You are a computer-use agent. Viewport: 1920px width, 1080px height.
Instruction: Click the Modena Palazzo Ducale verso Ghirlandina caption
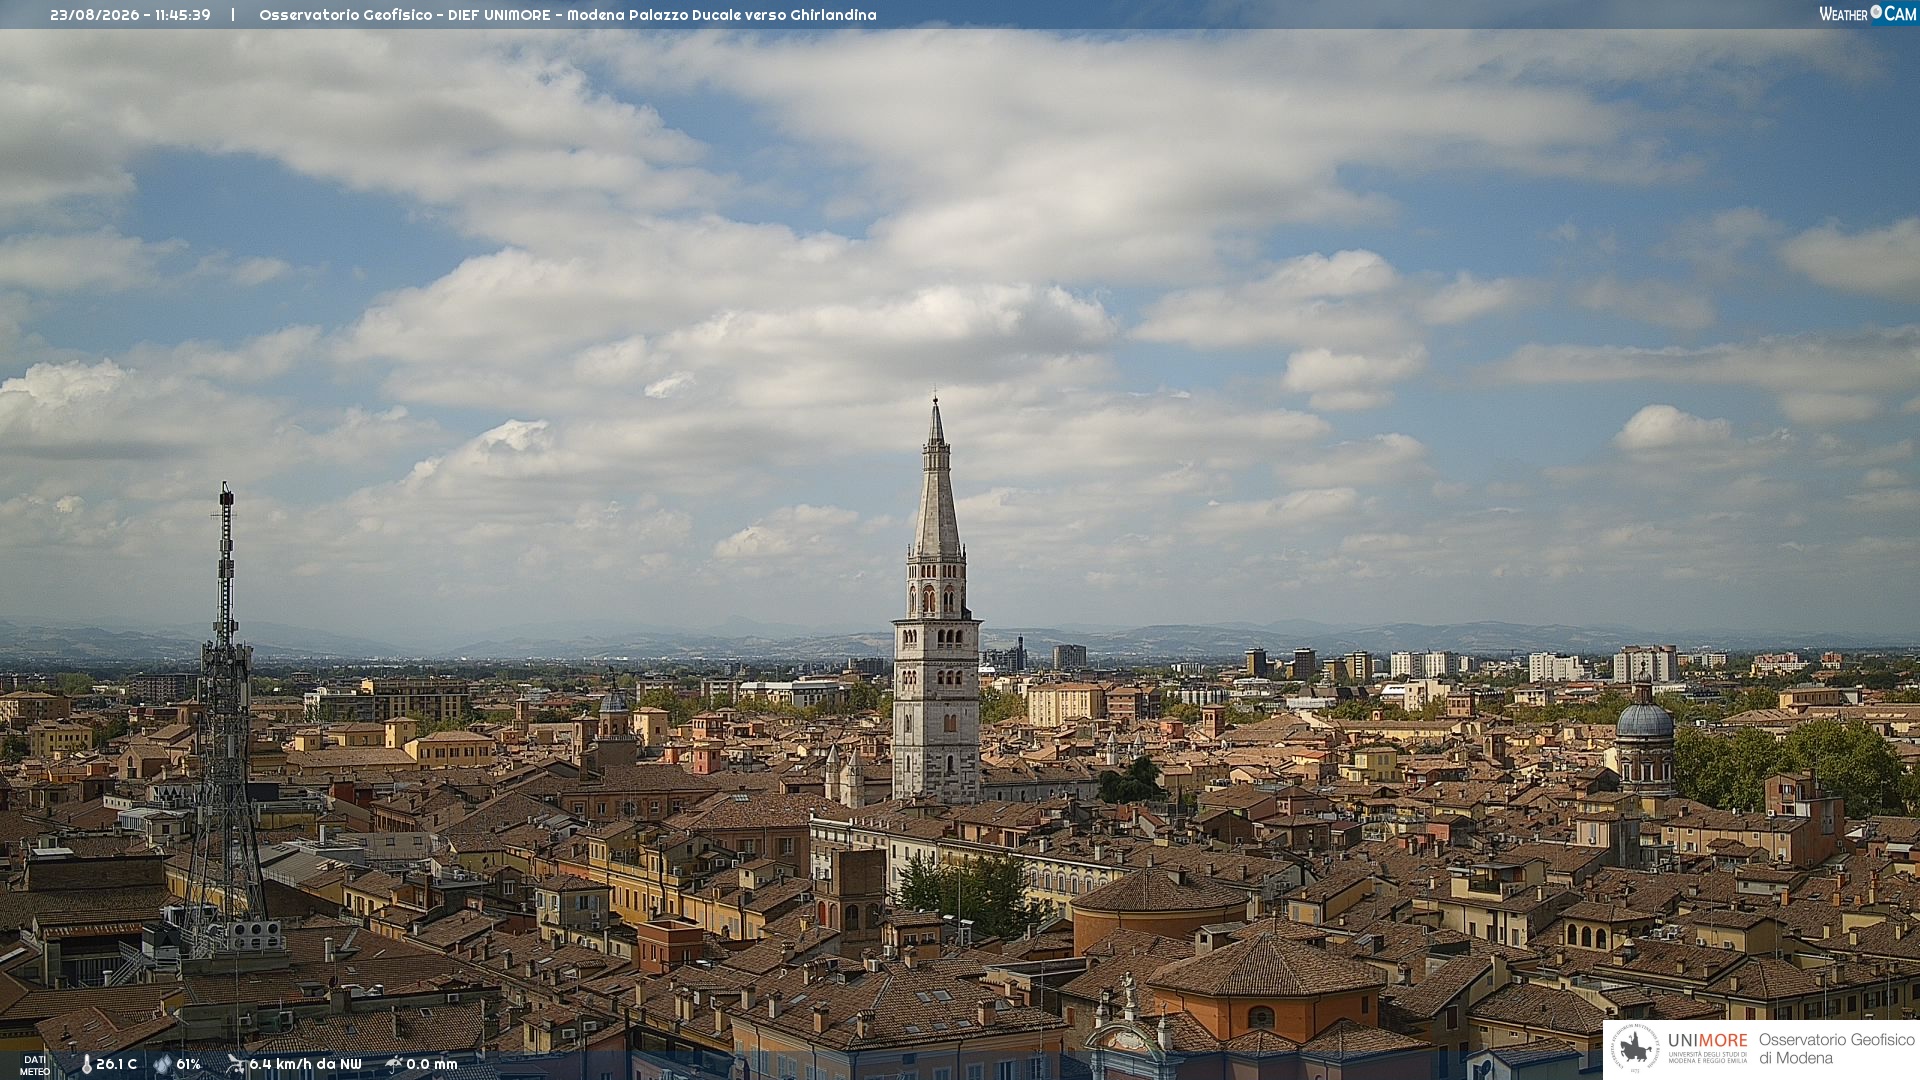(x=722, y=15)
